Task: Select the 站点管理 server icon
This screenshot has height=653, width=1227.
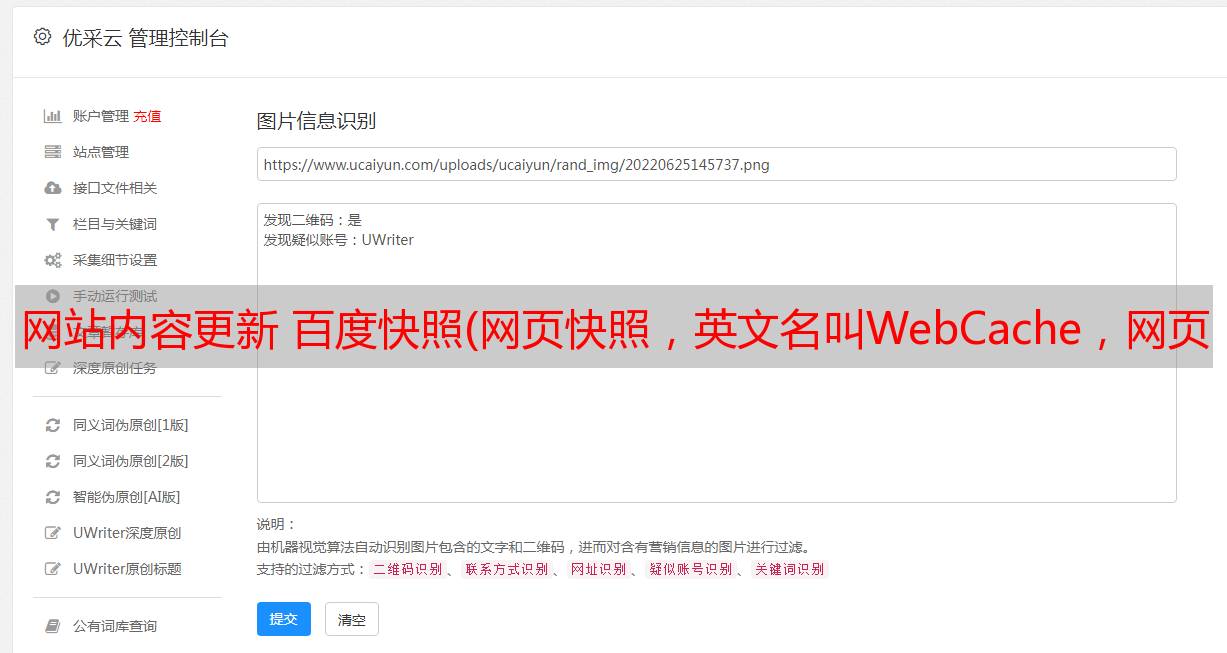Action: [x=53, y=152]
